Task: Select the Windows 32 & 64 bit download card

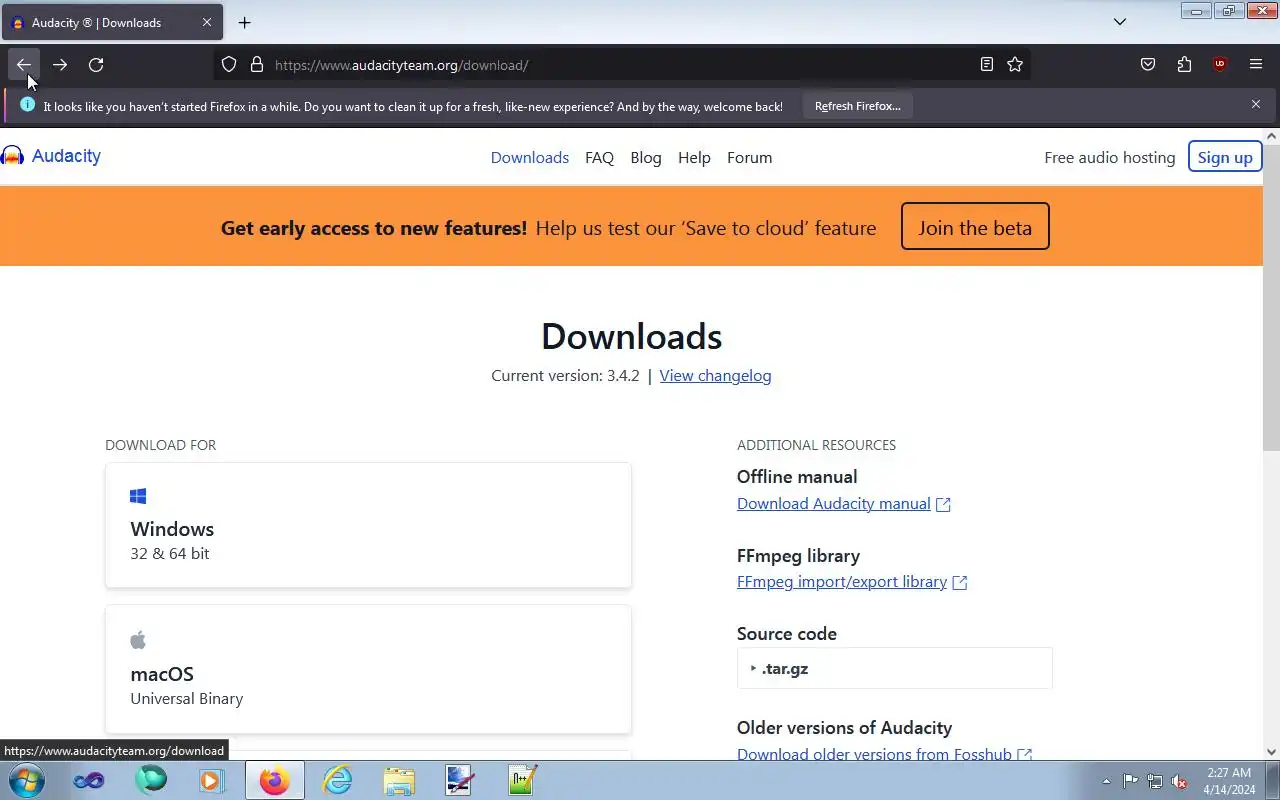Action: point(368,525)
